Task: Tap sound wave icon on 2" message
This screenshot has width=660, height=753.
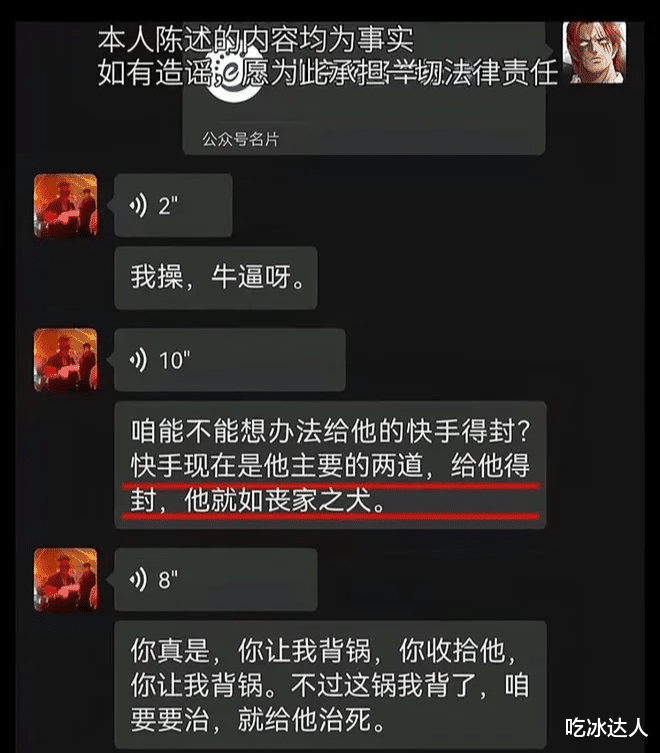Action: [138, 206]
